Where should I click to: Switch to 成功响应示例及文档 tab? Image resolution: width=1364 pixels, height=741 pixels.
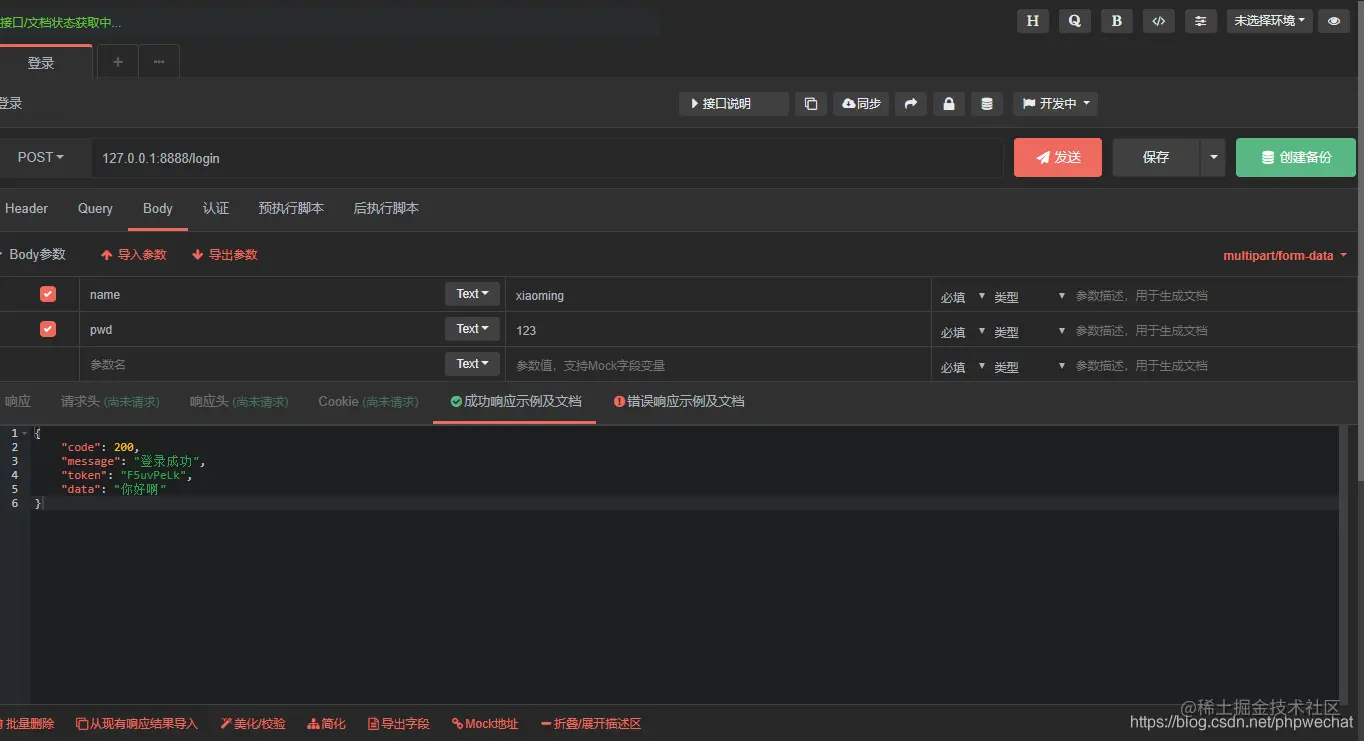click(515, 401)
